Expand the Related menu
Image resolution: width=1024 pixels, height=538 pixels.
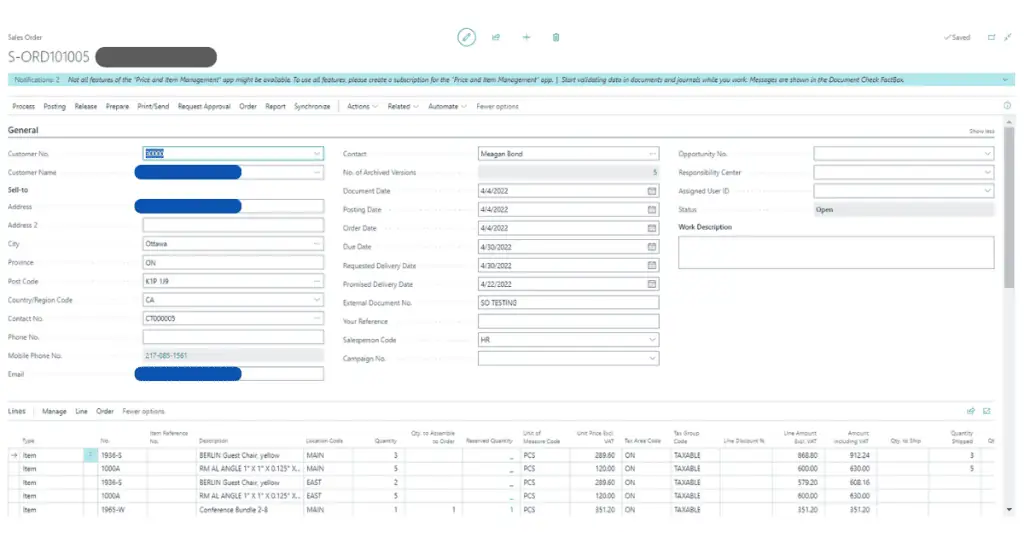pyautogui.click(x=403, y=106)
